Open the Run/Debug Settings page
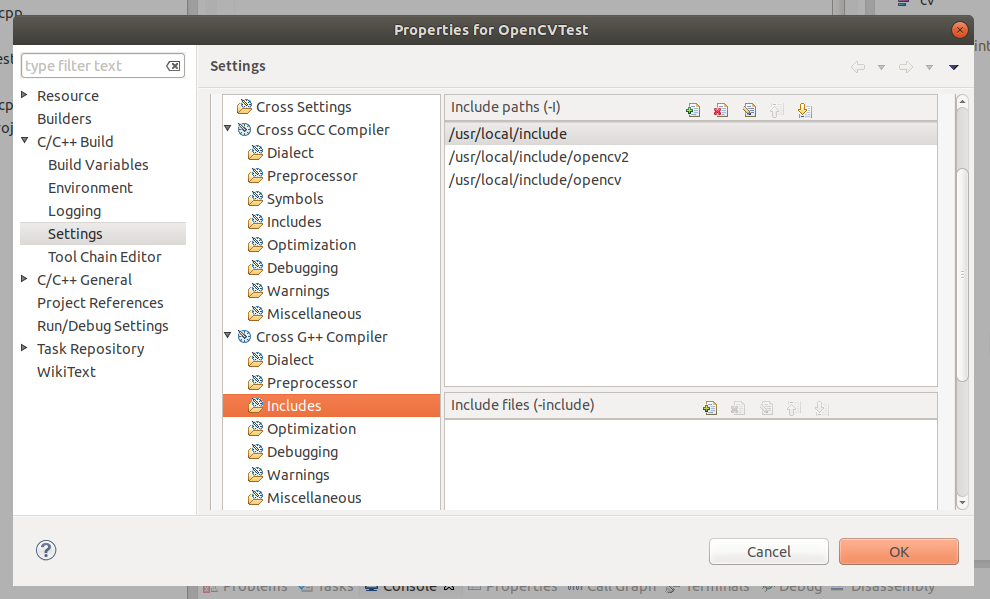The height and width of the screenshot is (599, 990). tap(102, 326)
